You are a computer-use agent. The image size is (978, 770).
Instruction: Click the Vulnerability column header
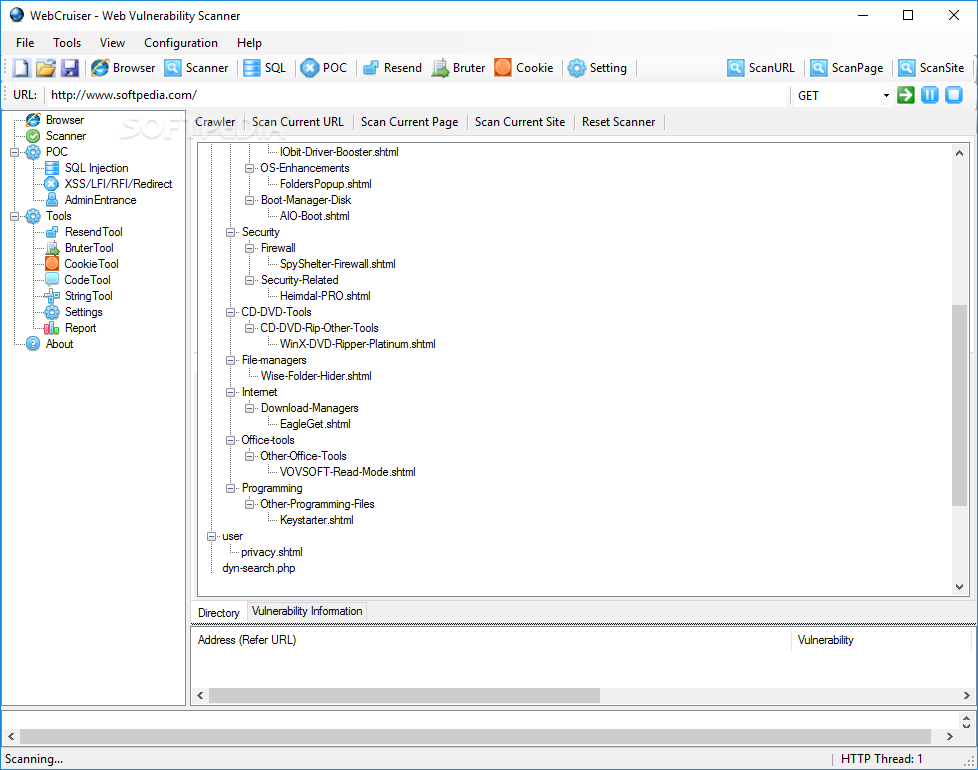[x=881, y=640]
